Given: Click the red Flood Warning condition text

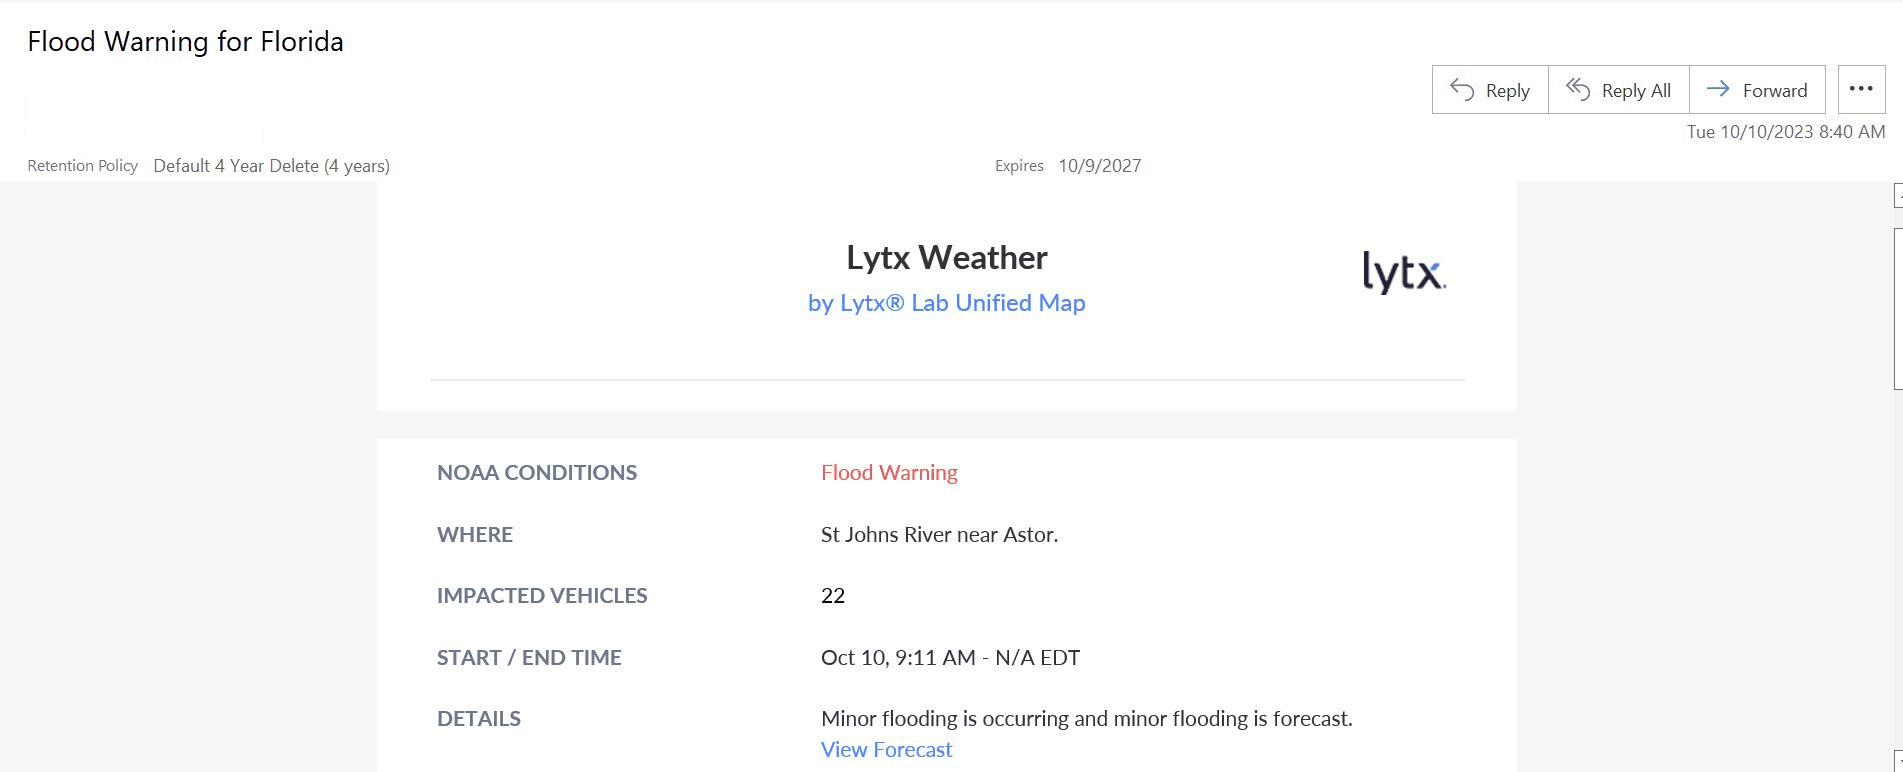Looking at the screenshot, I should click(889, 473).
